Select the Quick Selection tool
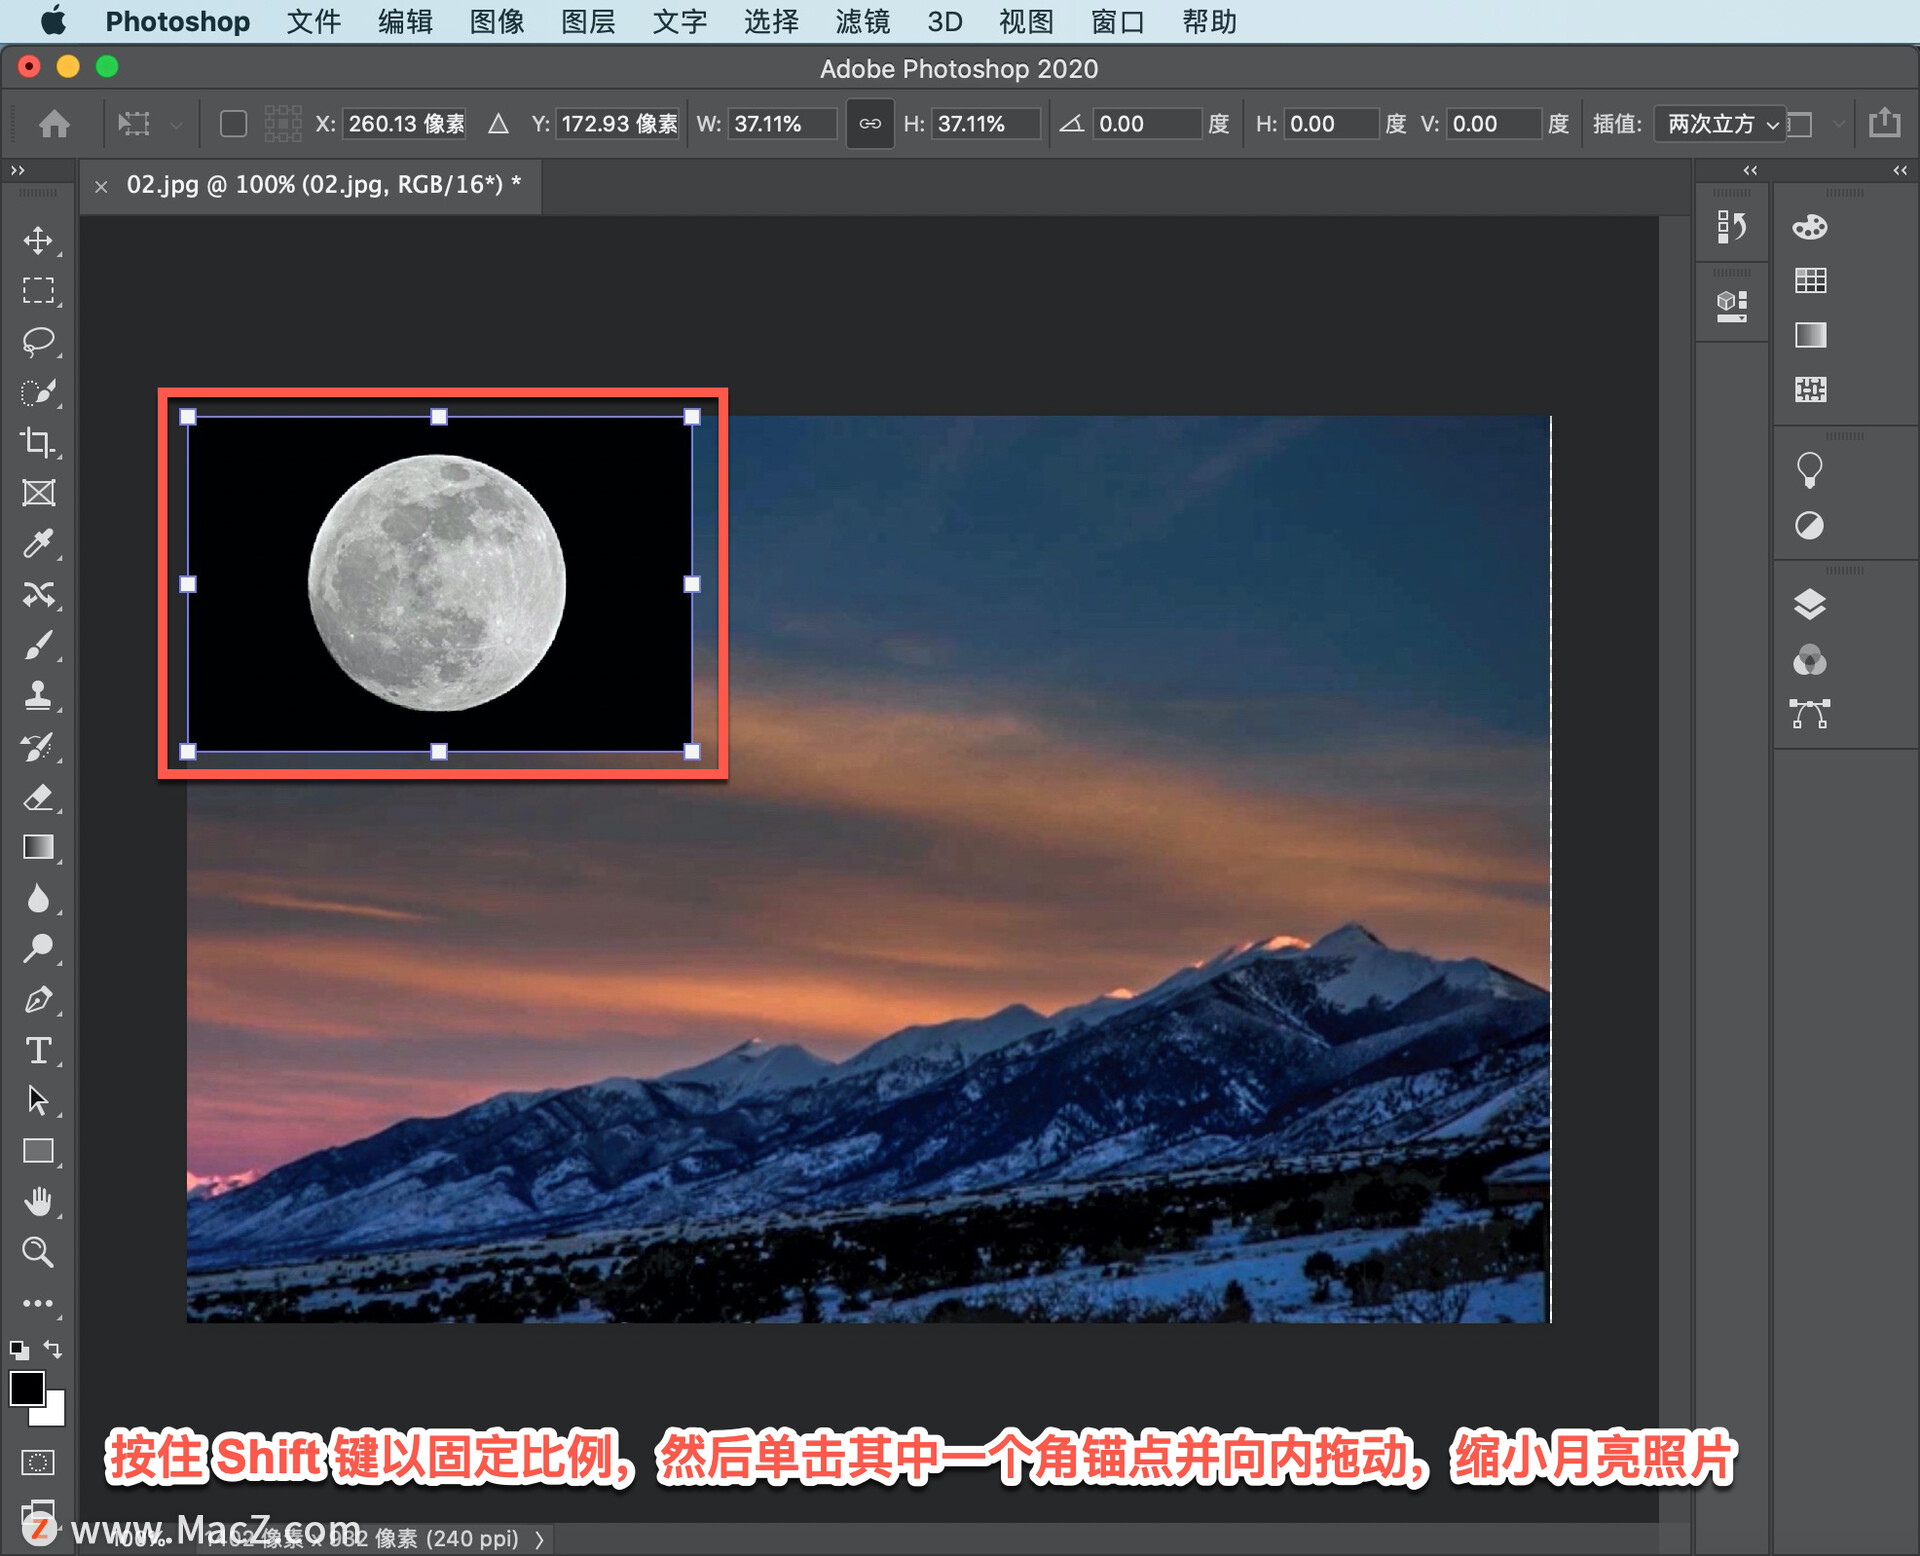The width and height of the screenshot is (1920, 1556). click(x=38, y=392)
